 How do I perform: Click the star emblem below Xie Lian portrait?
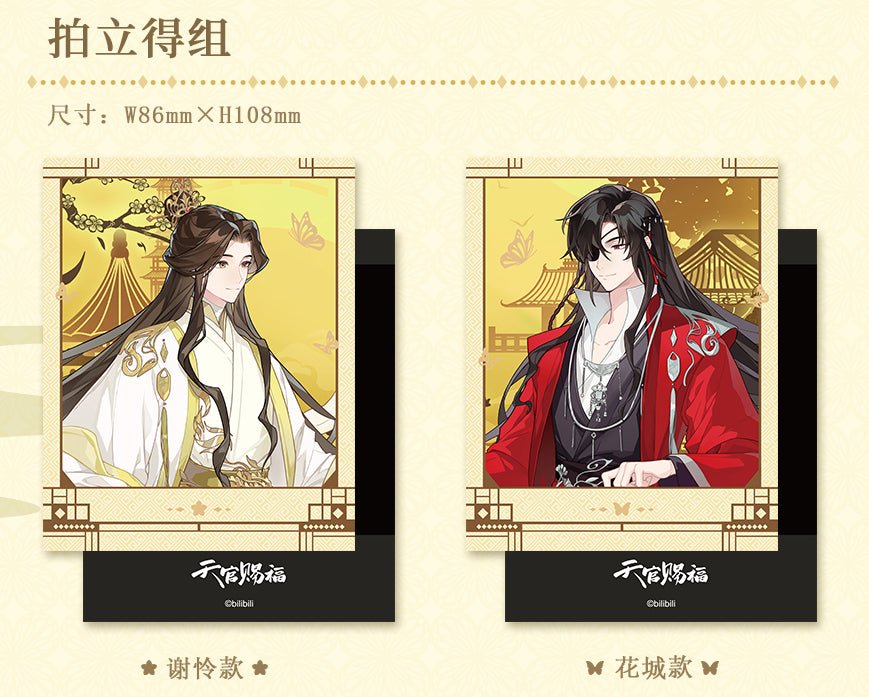pos(199,508)
